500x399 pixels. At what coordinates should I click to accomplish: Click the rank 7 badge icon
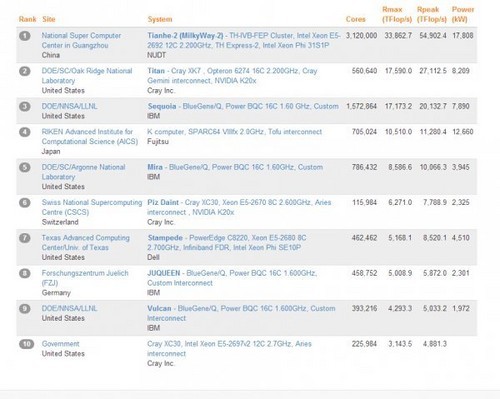[25, 238]
